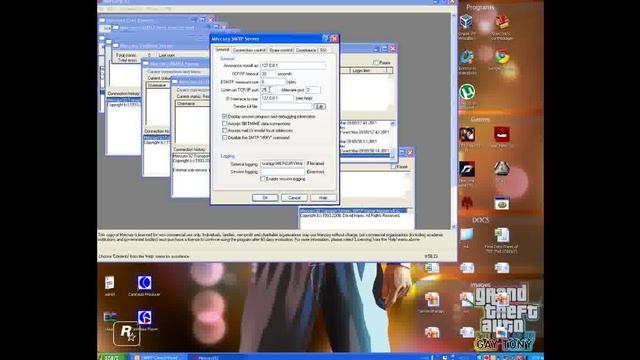Open the Compliance tab

pos(306,50)
